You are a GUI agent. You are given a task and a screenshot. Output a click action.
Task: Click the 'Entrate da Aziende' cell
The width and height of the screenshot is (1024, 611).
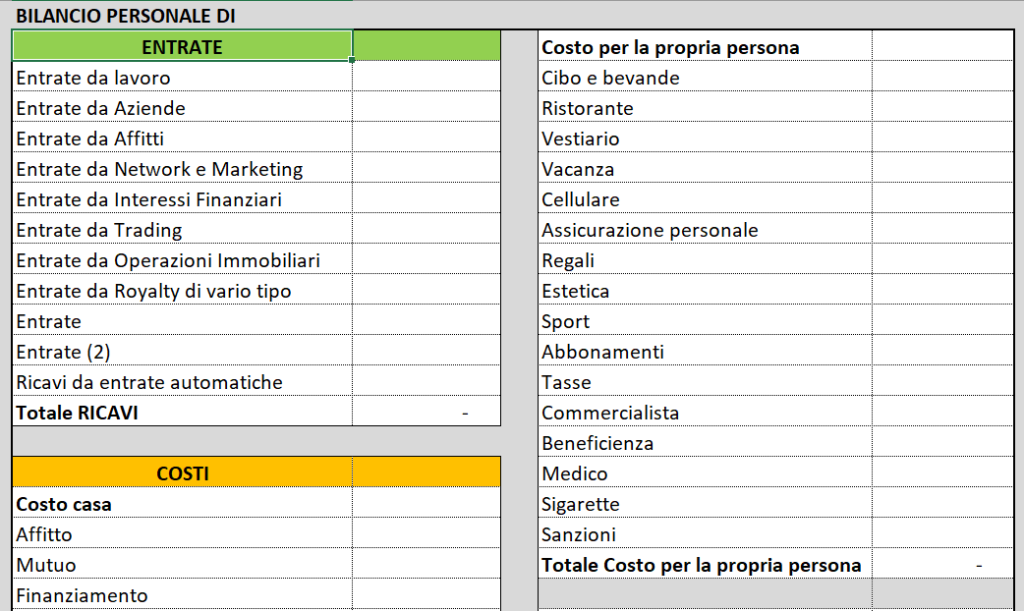[182, 108]
